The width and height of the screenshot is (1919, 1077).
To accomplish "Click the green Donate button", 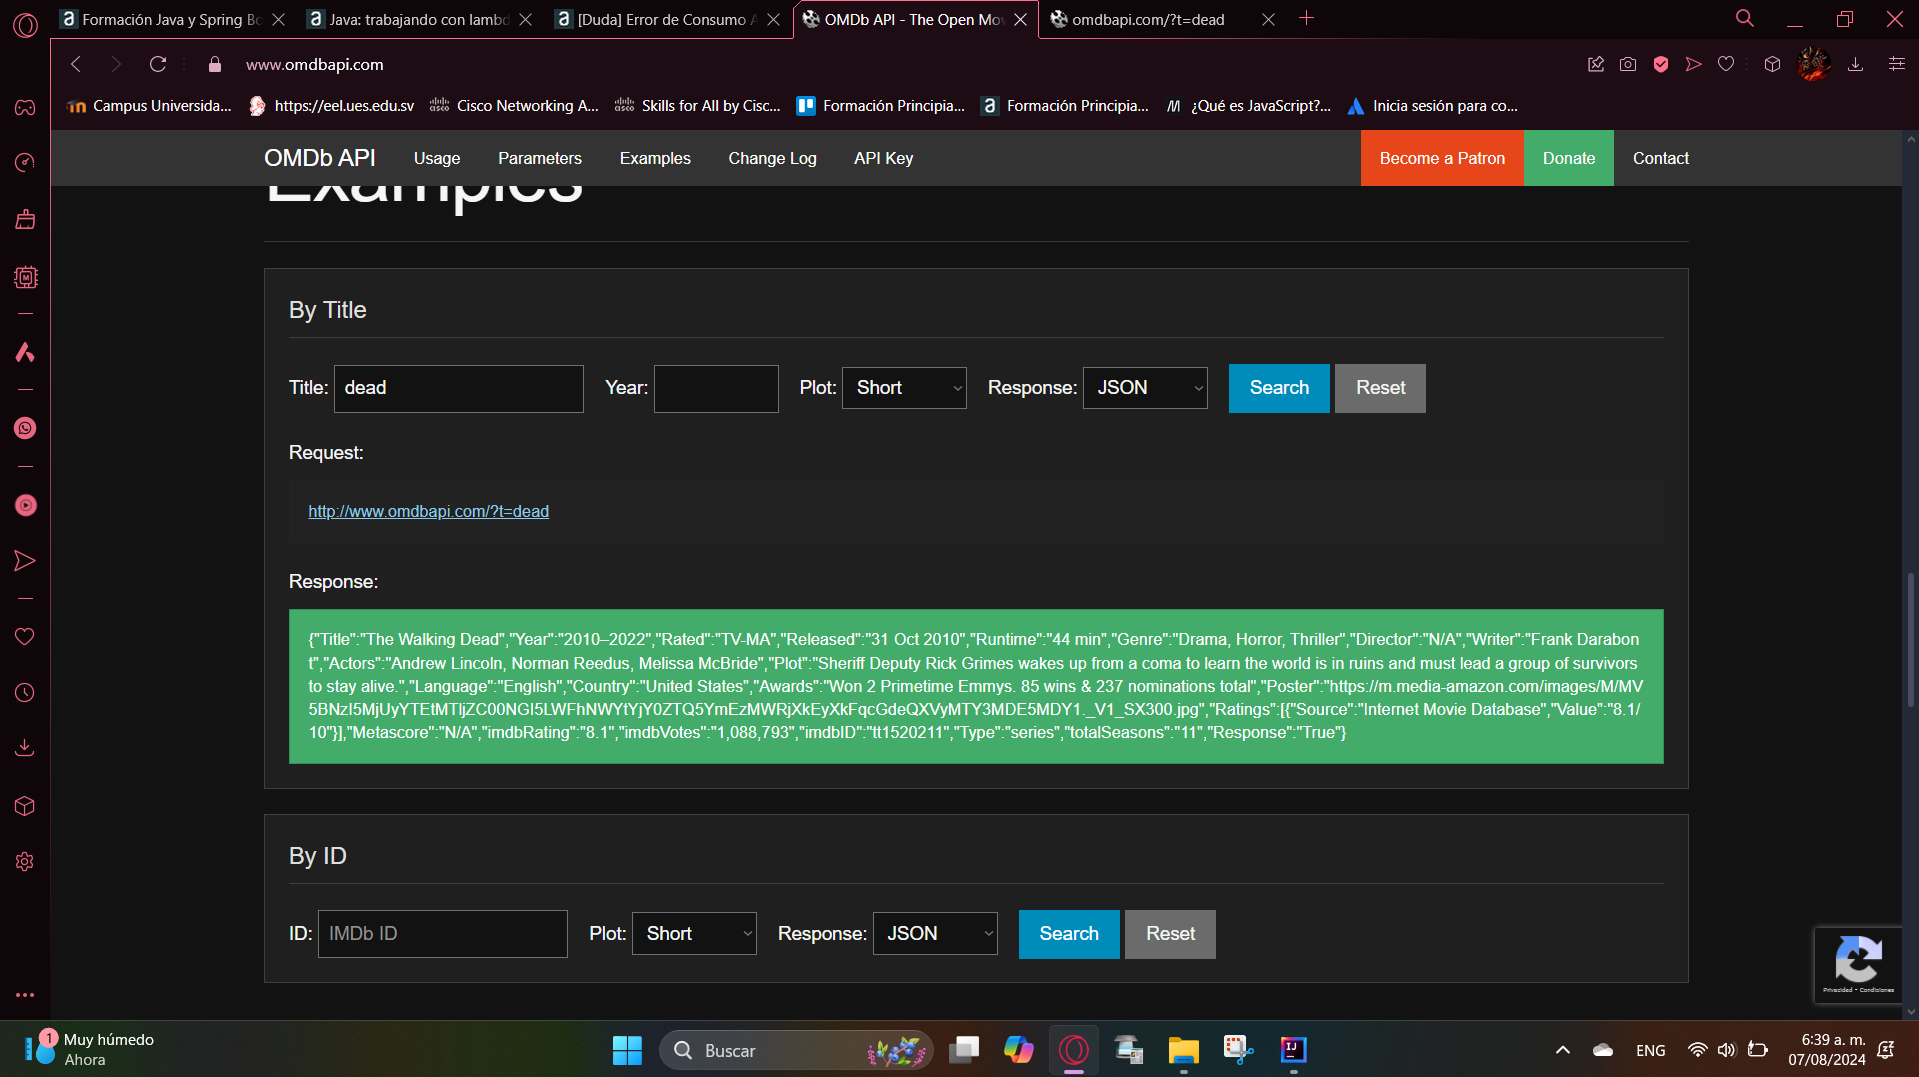I will [x=1568, y=158].
